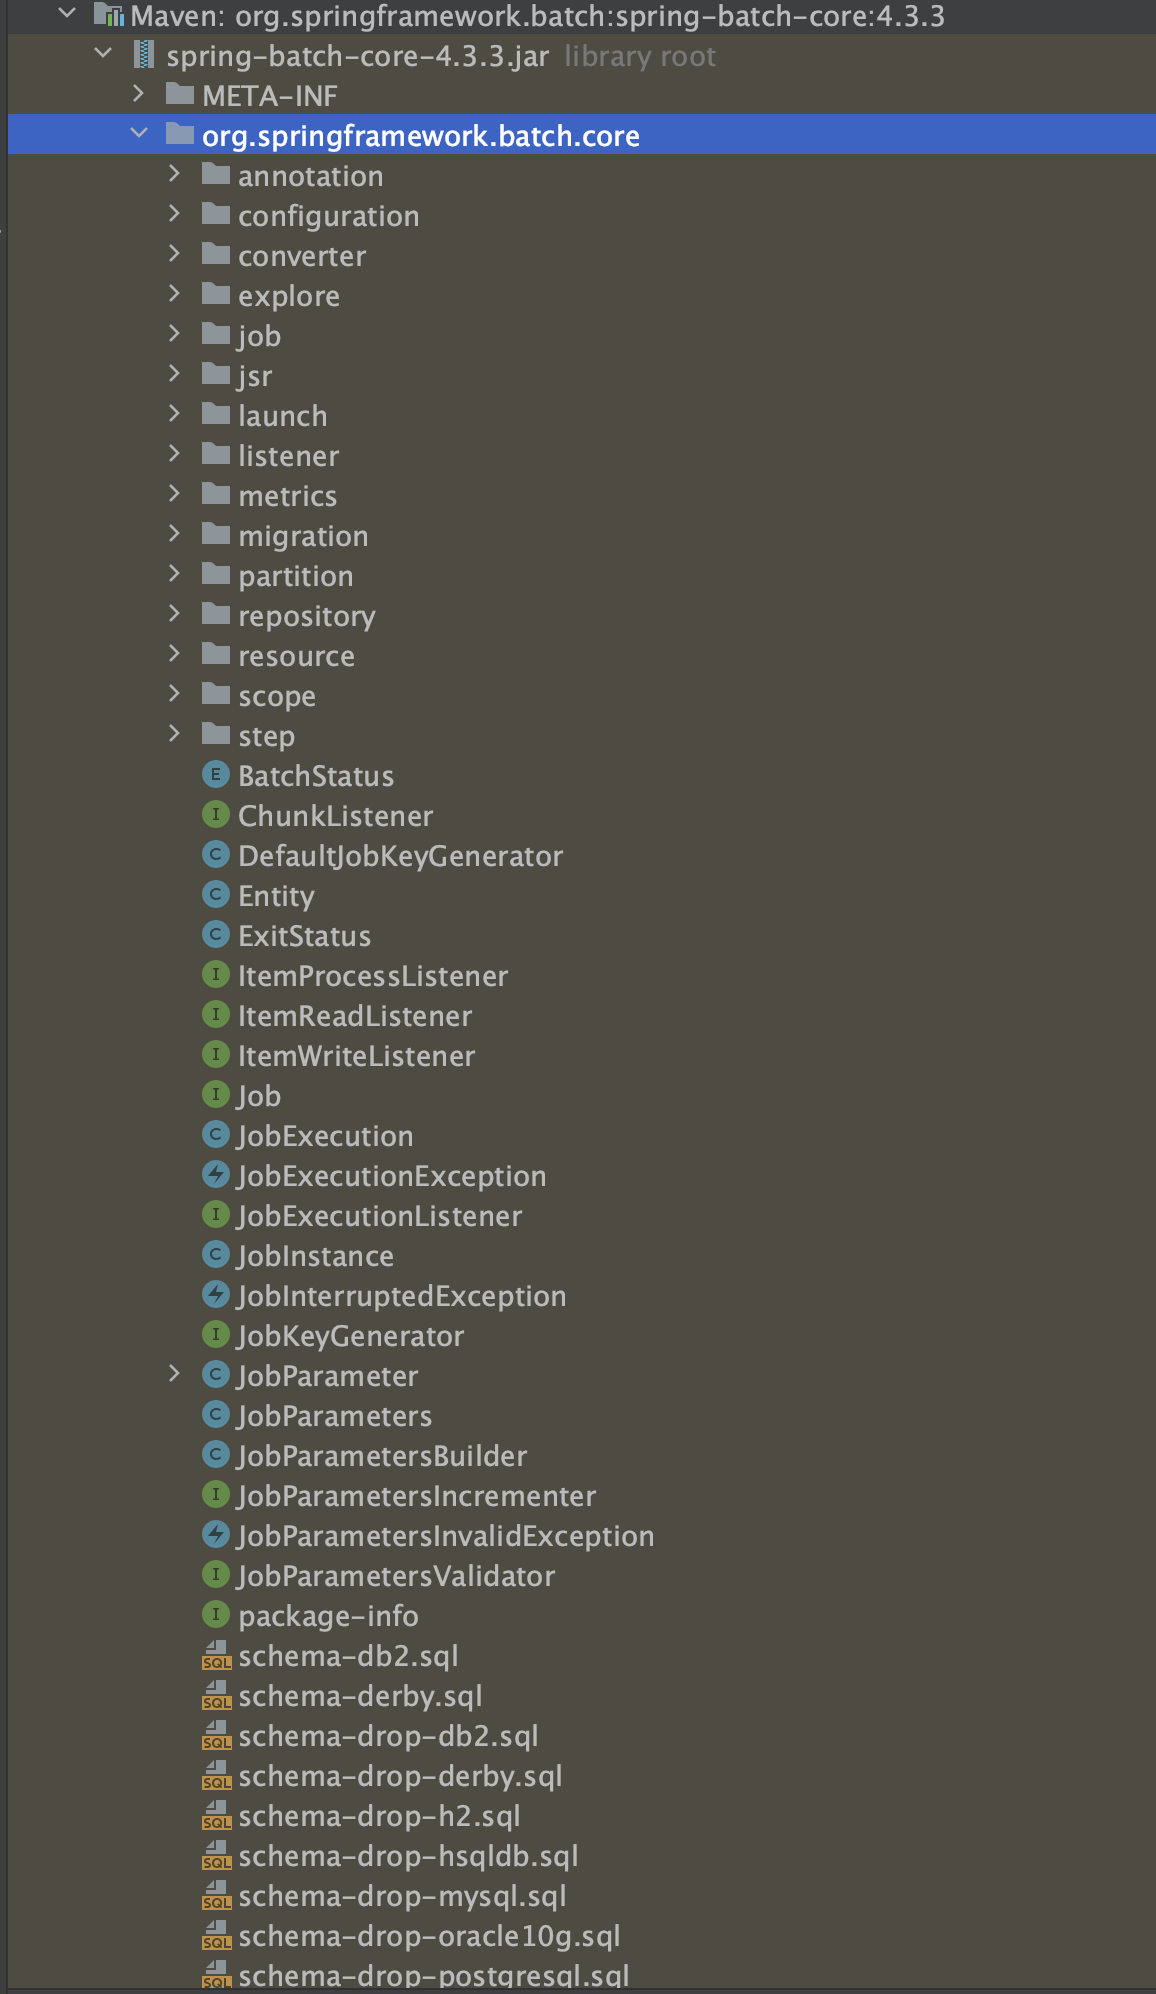Viewport: 1156px width, 1994px height.
Task: Click the schema-drop-h2.sql file icon
Action: 216,1816
